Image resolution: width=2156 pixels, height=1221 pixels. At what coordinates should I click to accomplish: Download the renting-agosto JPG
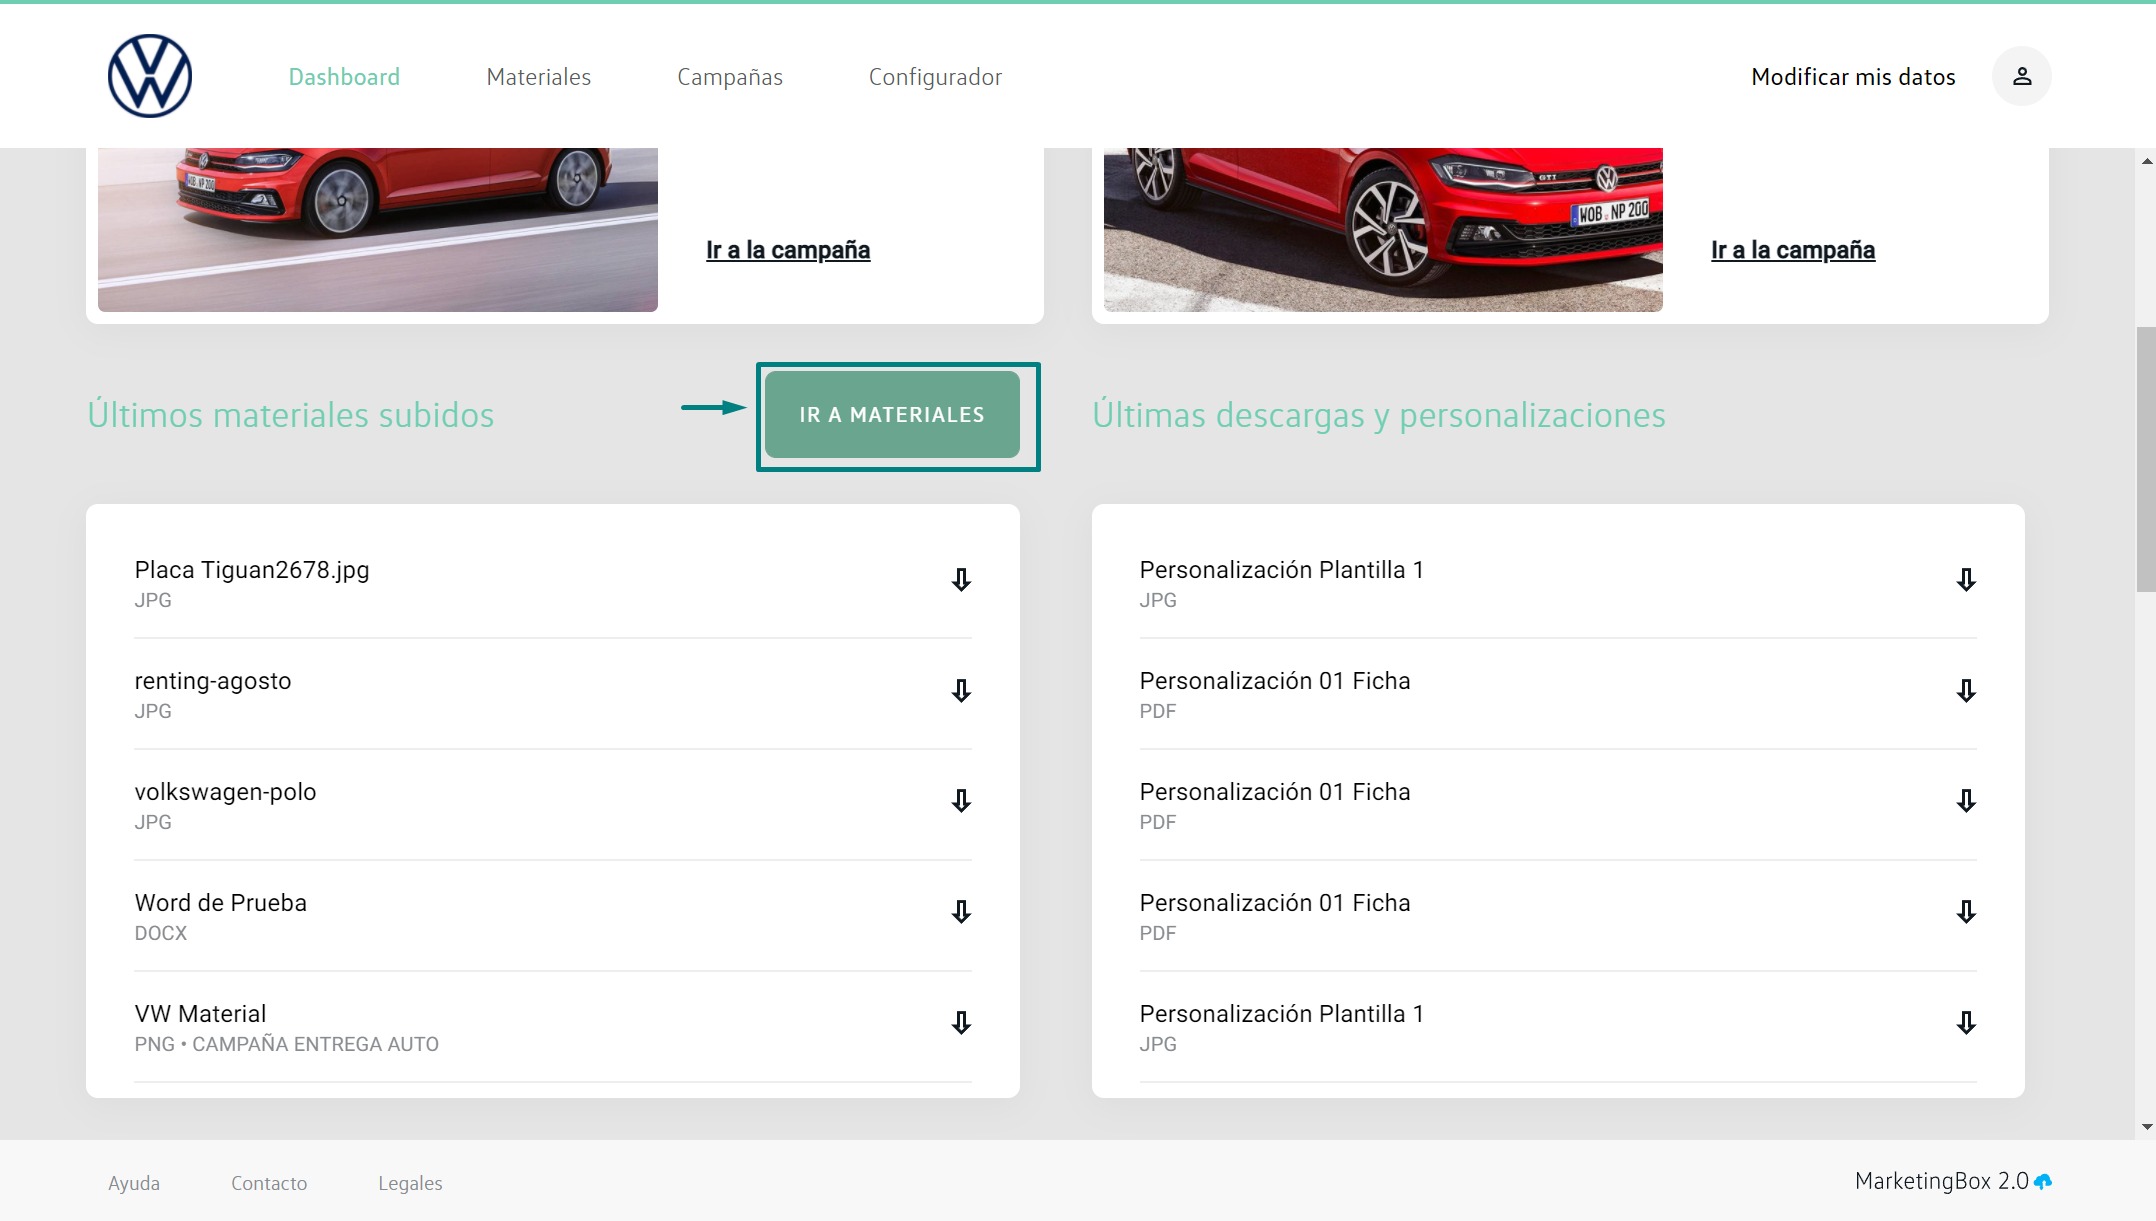(961, 692)
